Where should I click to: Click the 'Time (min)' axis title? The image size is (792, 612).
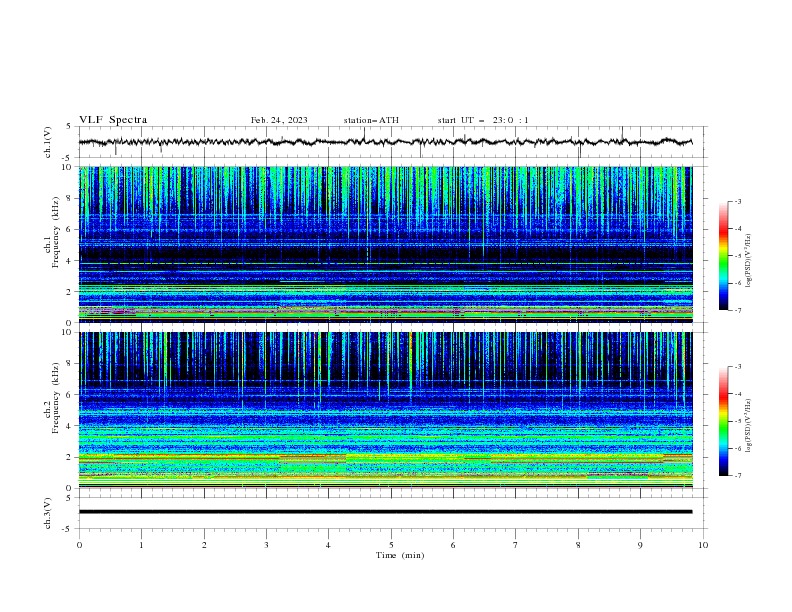pyautogui.click(x=400, y=555)
